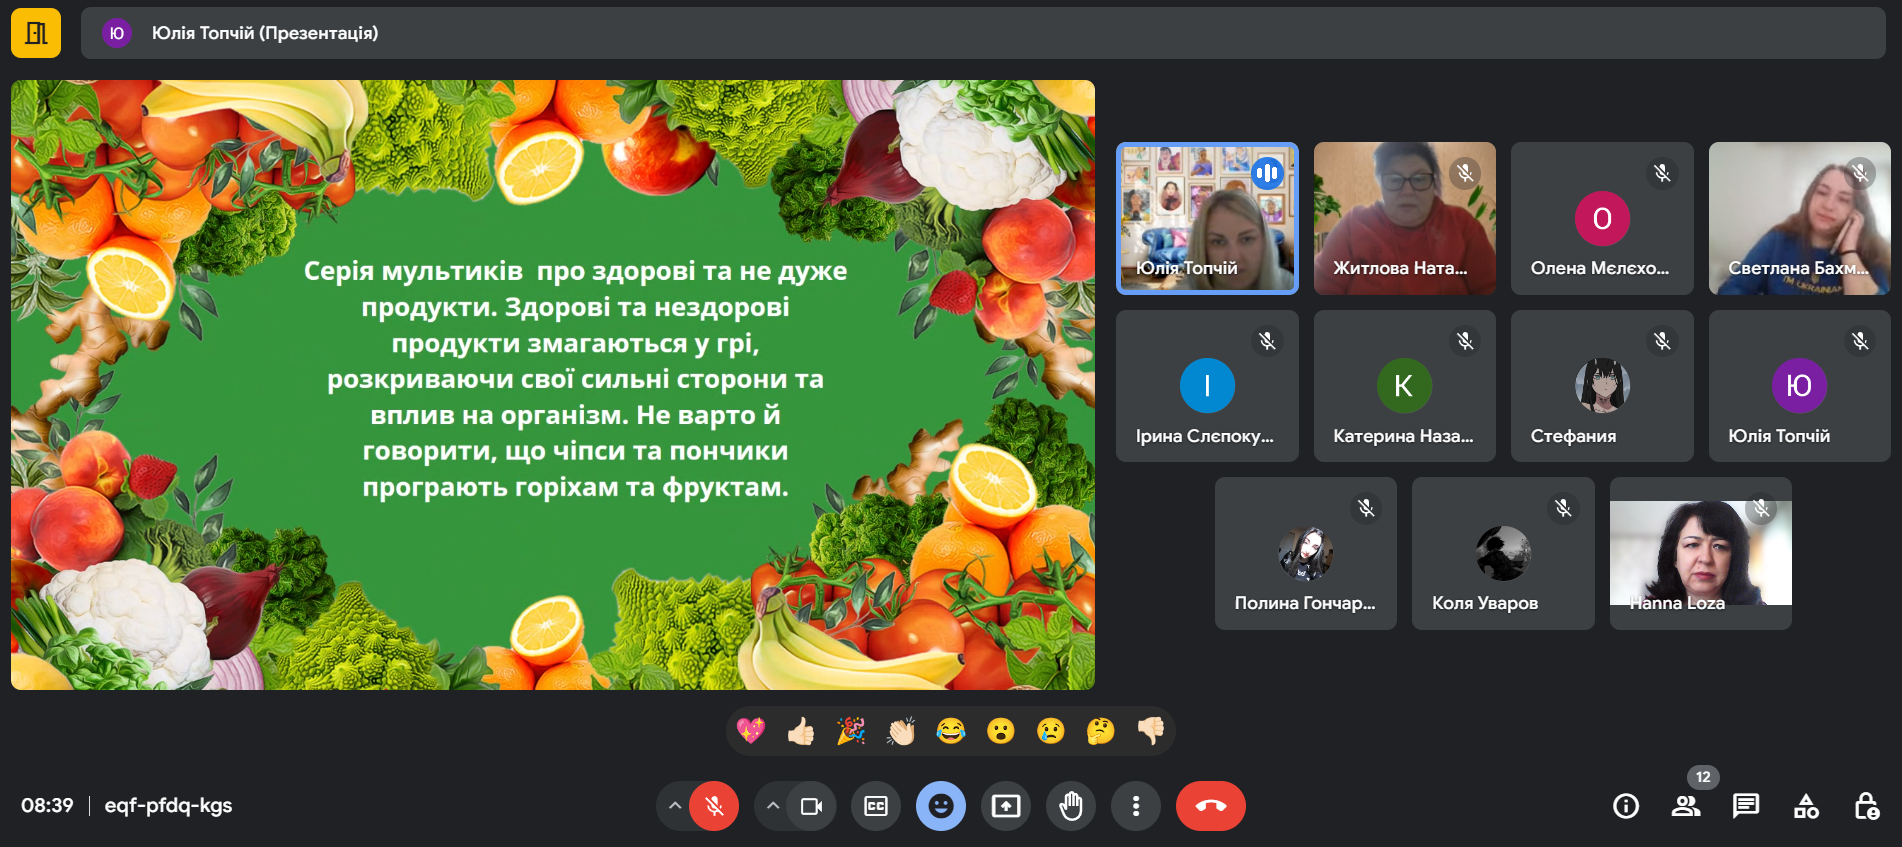
Task: Select Hanna Loza's video tile
Action: (x=1700, y=553)
